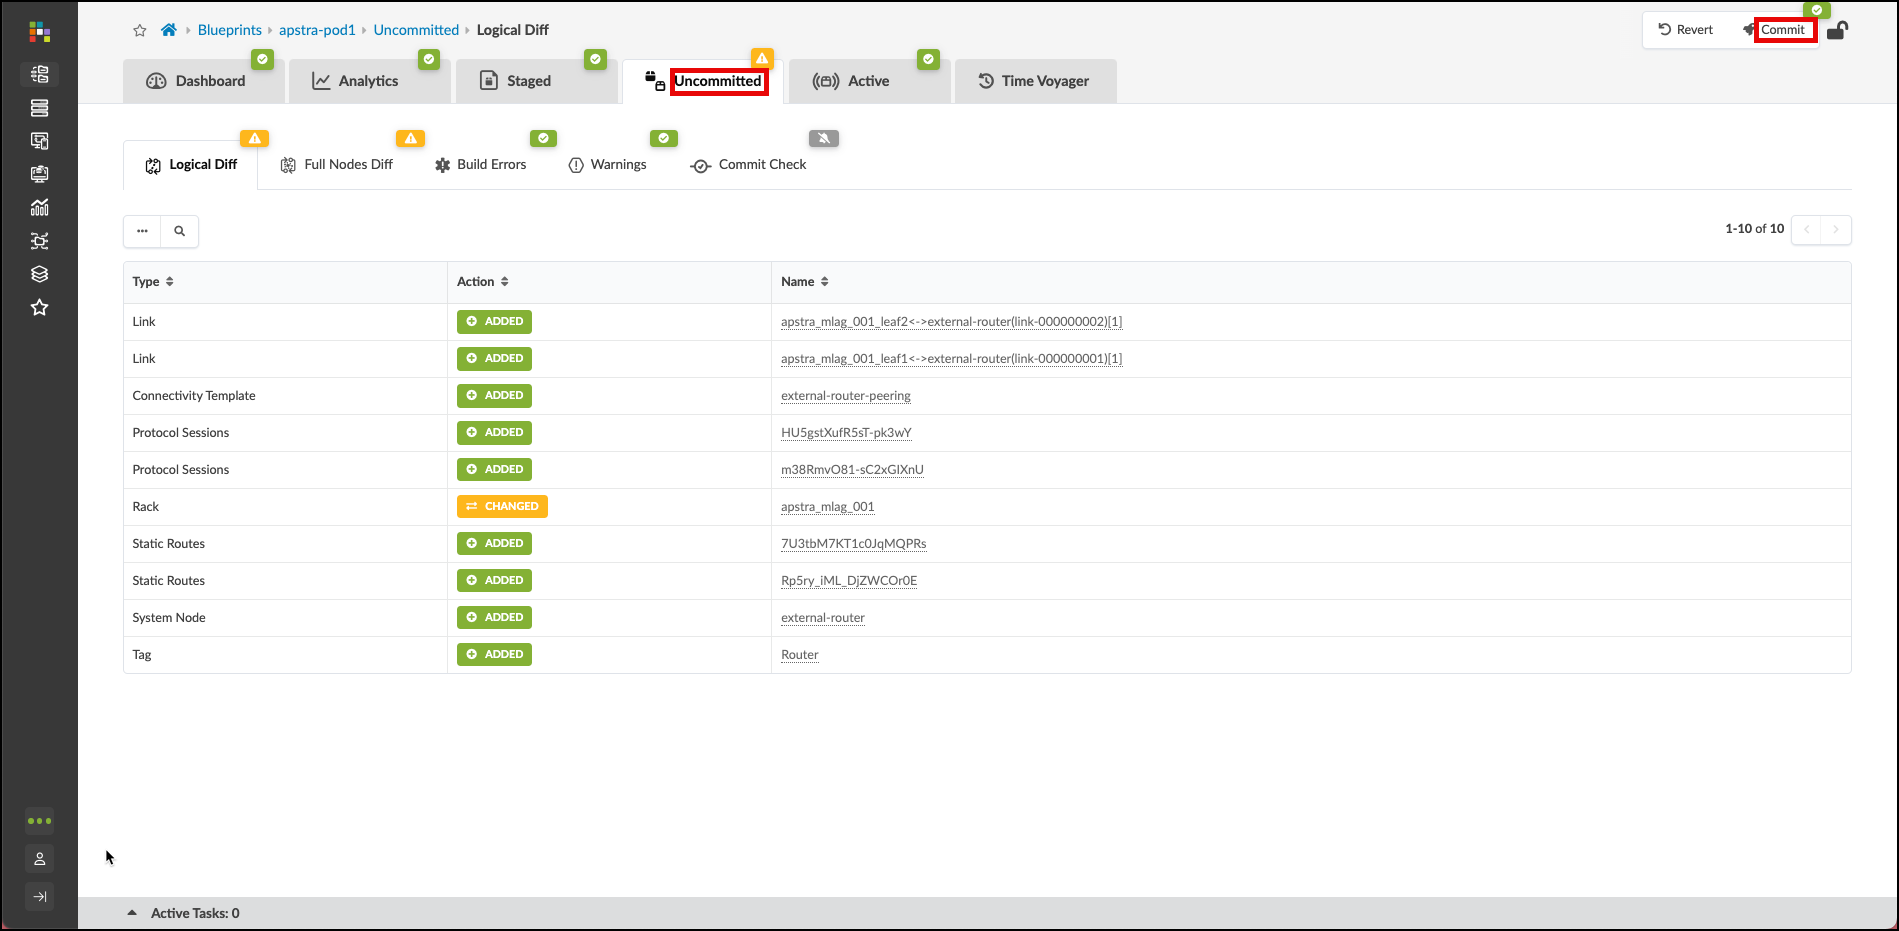This screenshot has height=931, width=1899.
Task: Open the Blueprints icon in left sidebar
Action: click(x=40, y=75)
